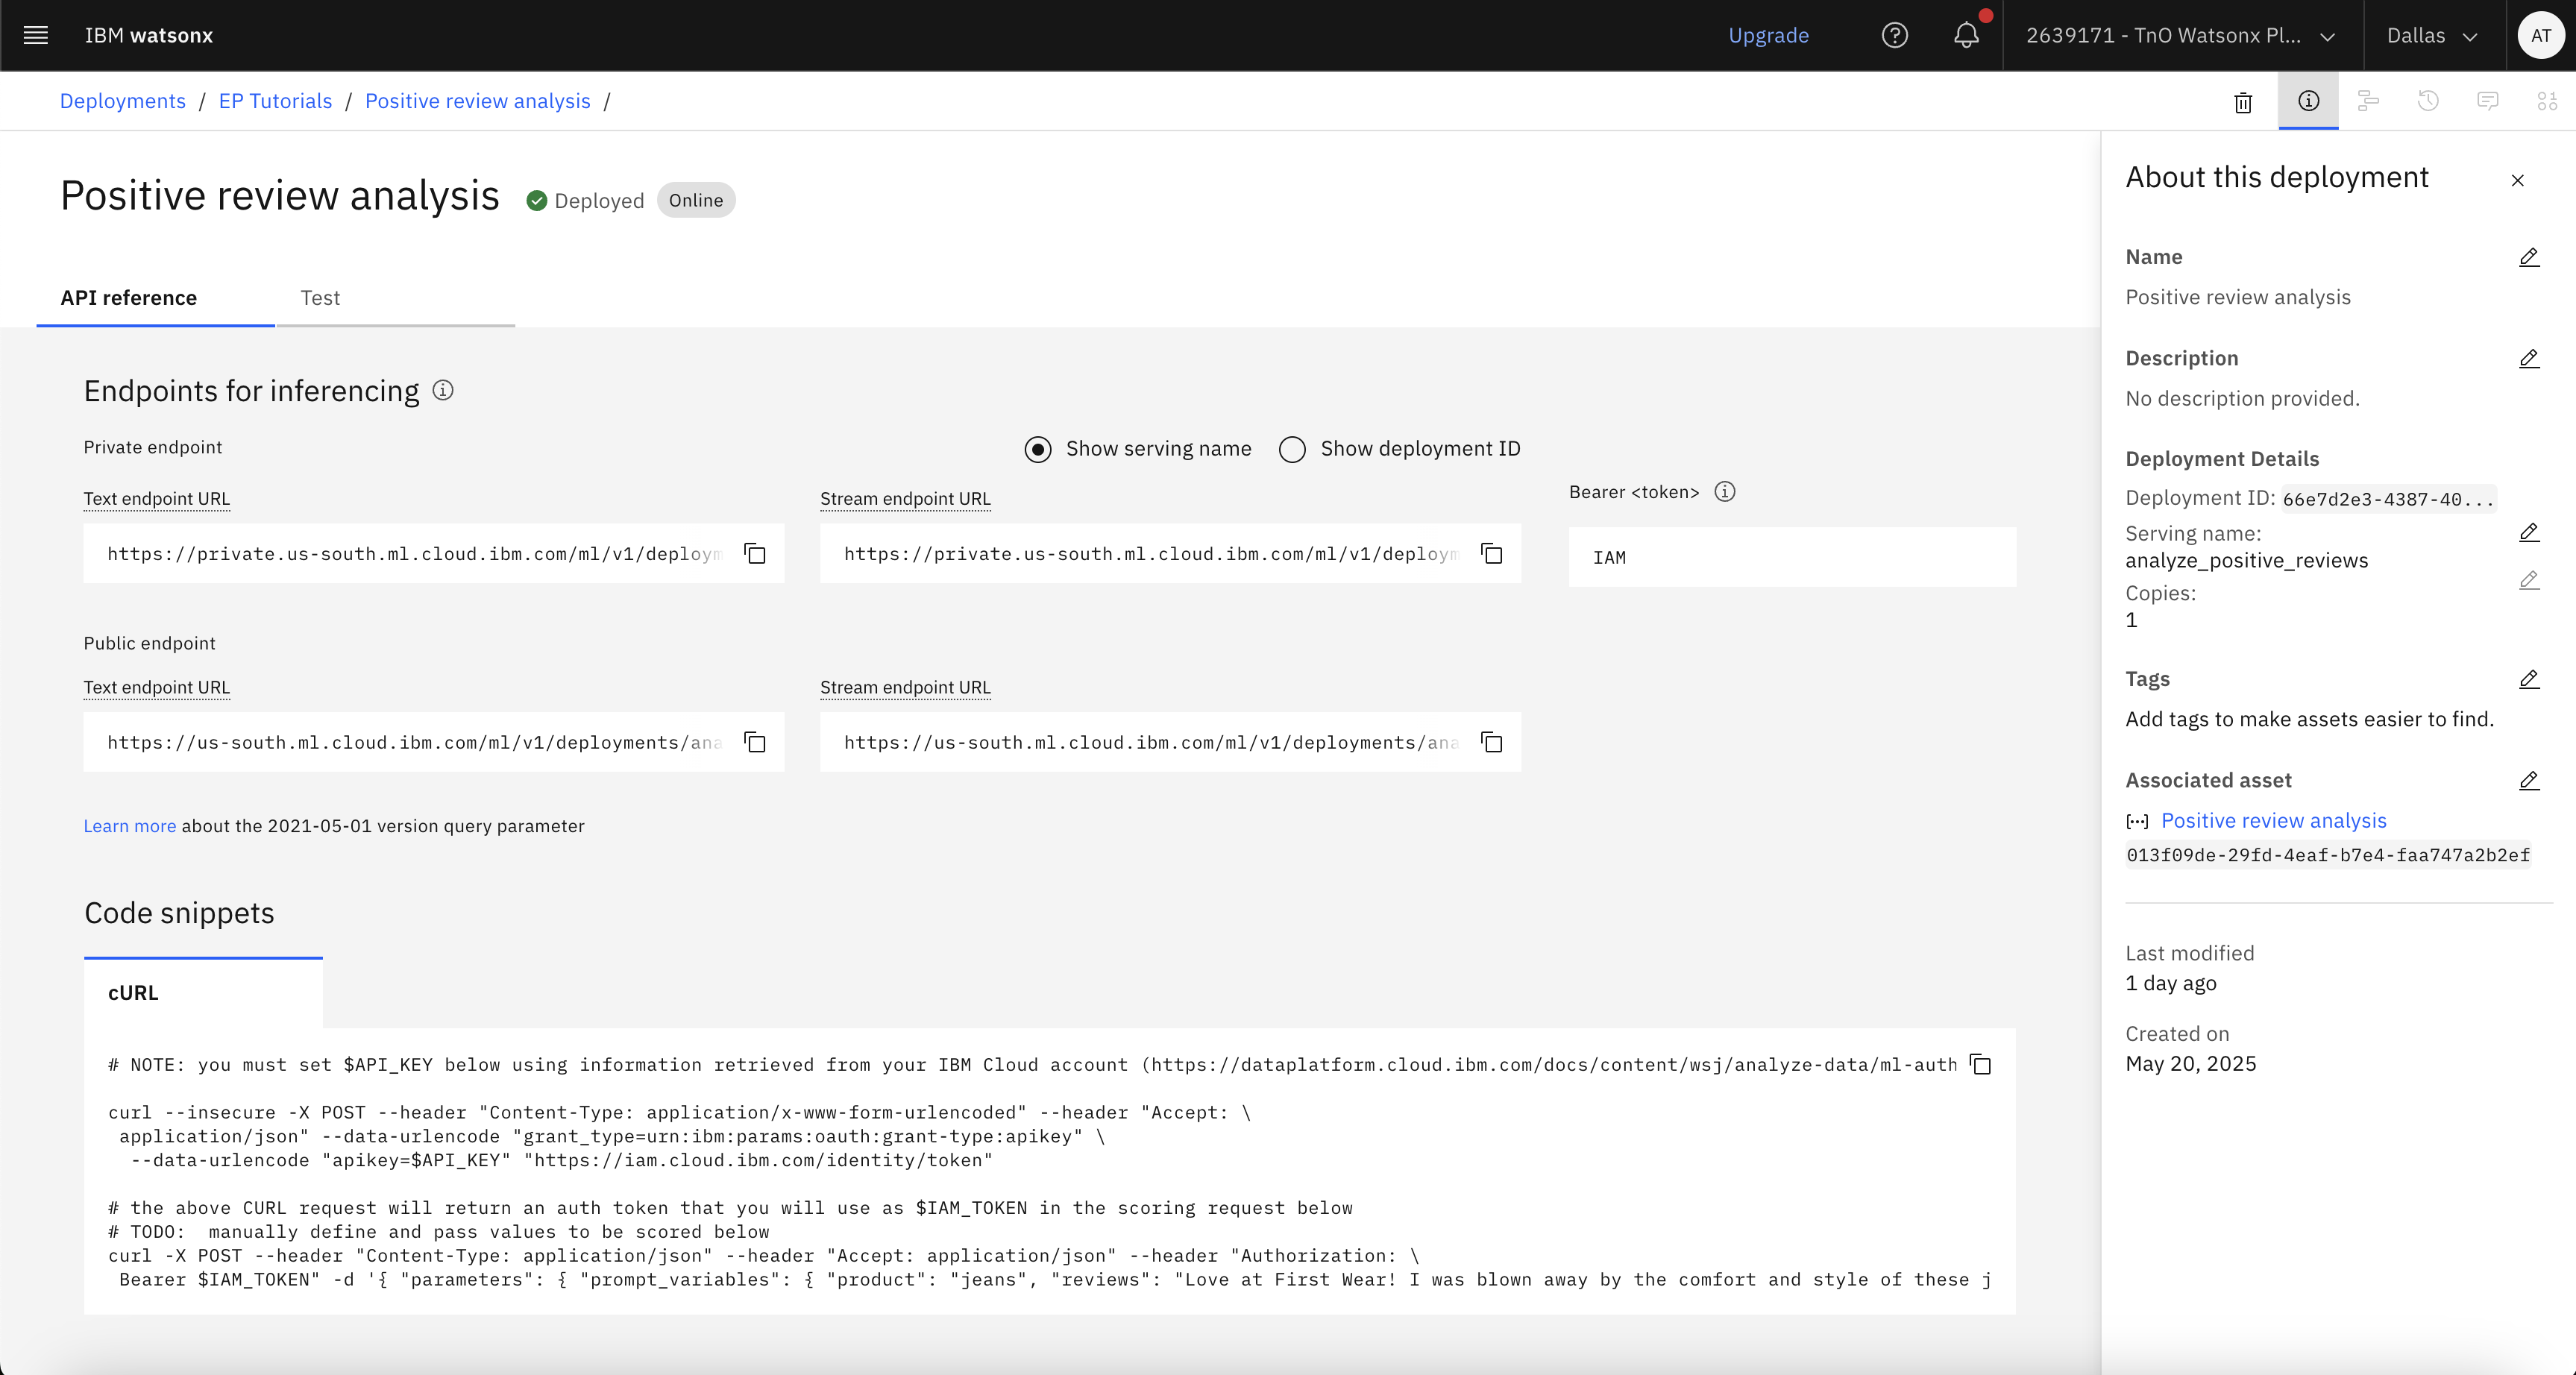Open the help question mark icon
The image size is (2576, 1375).
point(1894,36)
